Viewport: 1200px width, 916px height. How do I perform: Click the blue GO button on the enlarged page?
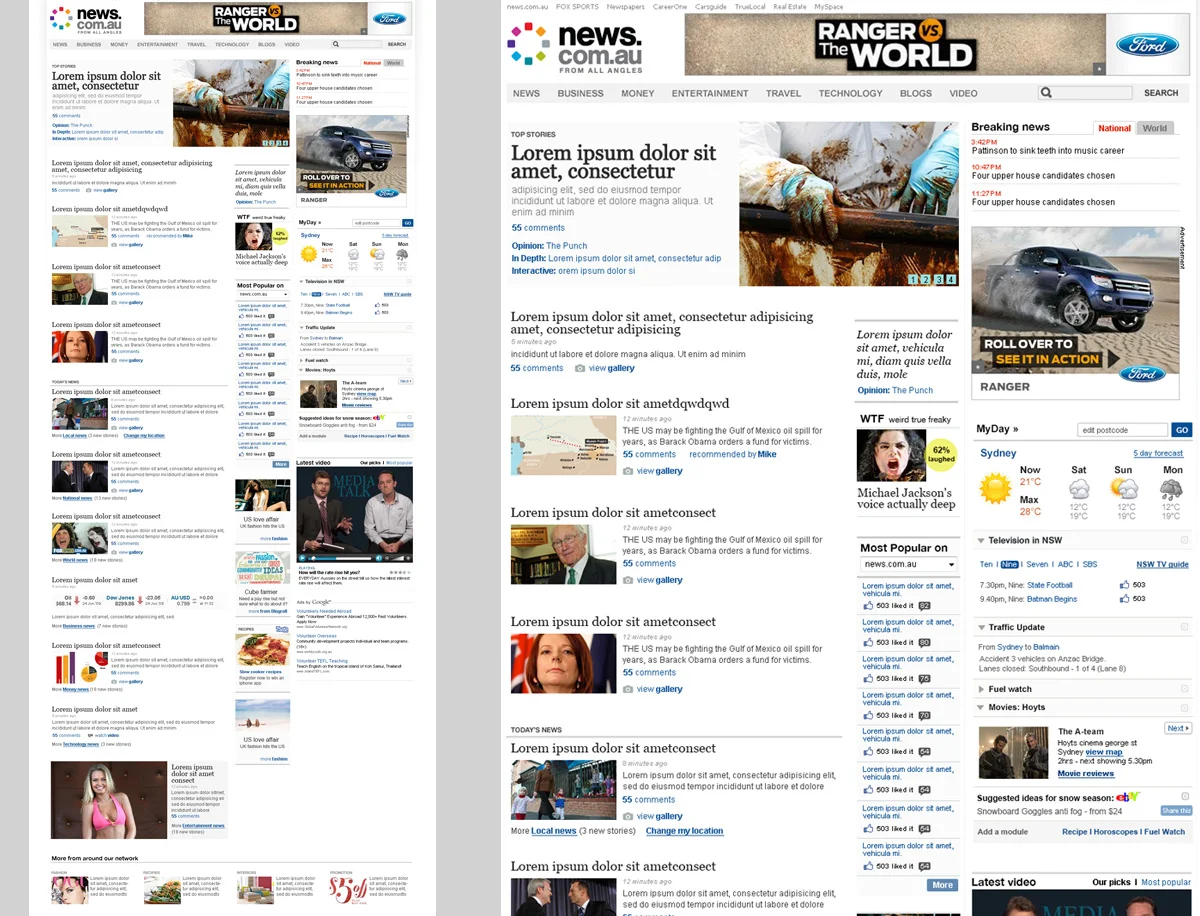[1182, 430]
